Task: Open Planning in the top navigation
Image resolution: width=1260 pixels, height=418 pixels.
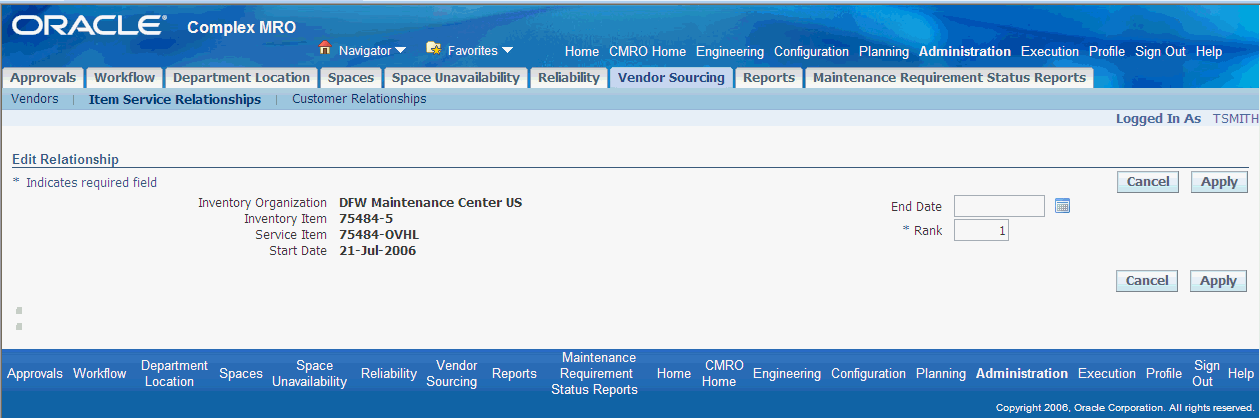Action: (x=884, y=51)
